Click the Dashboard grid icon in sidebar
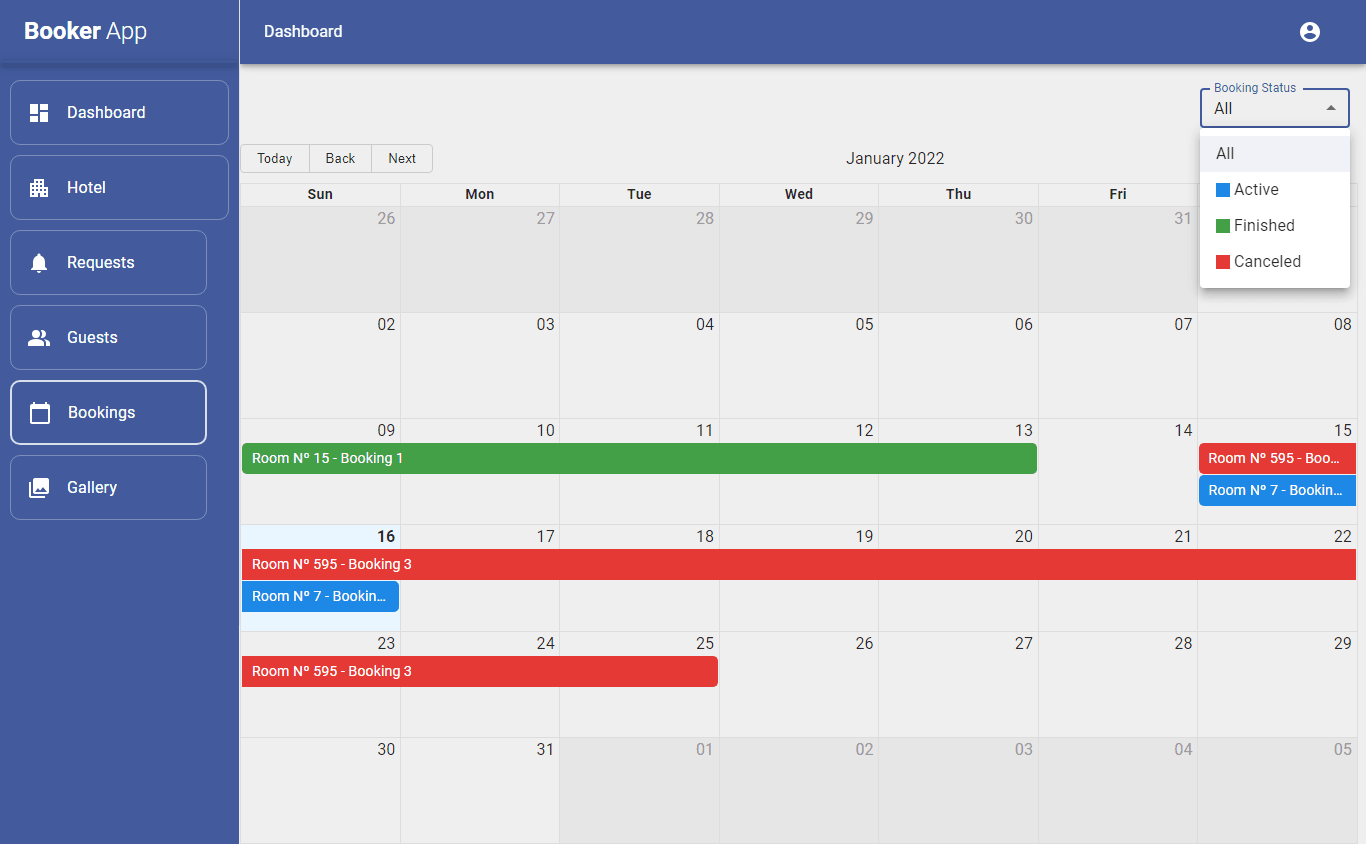Image resolution: width=1366 pixels, height=844 pixels. pyautogui.click(x=39, y=113)
